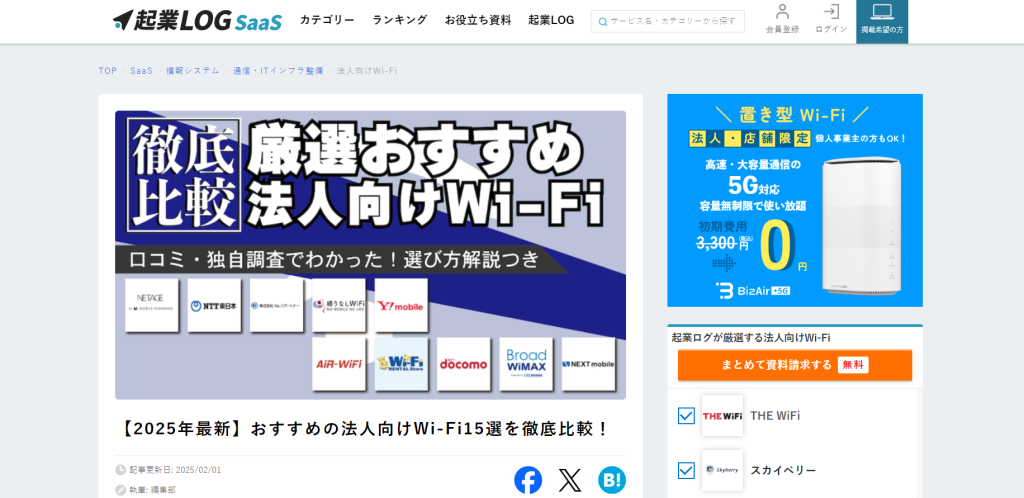This screenshot has height=498, width=1024.
Task: Share article on X
Action: (570, 480)
